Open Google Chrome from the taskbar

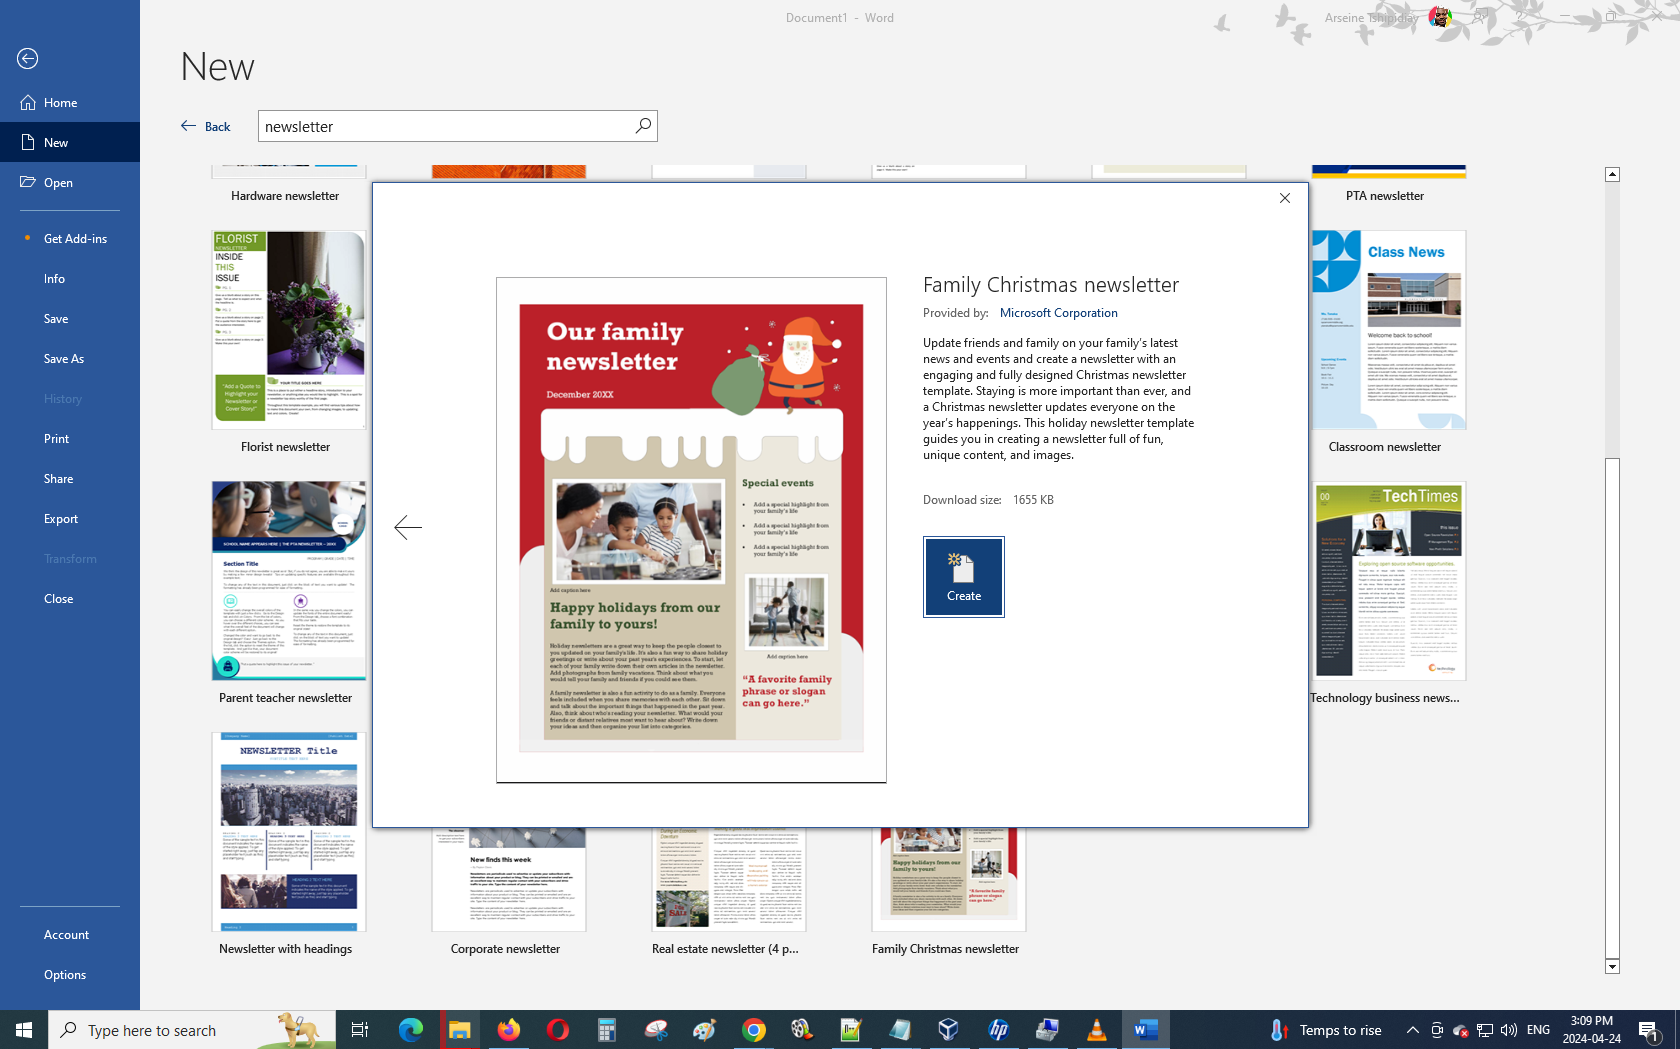(x=753, y=1030)
